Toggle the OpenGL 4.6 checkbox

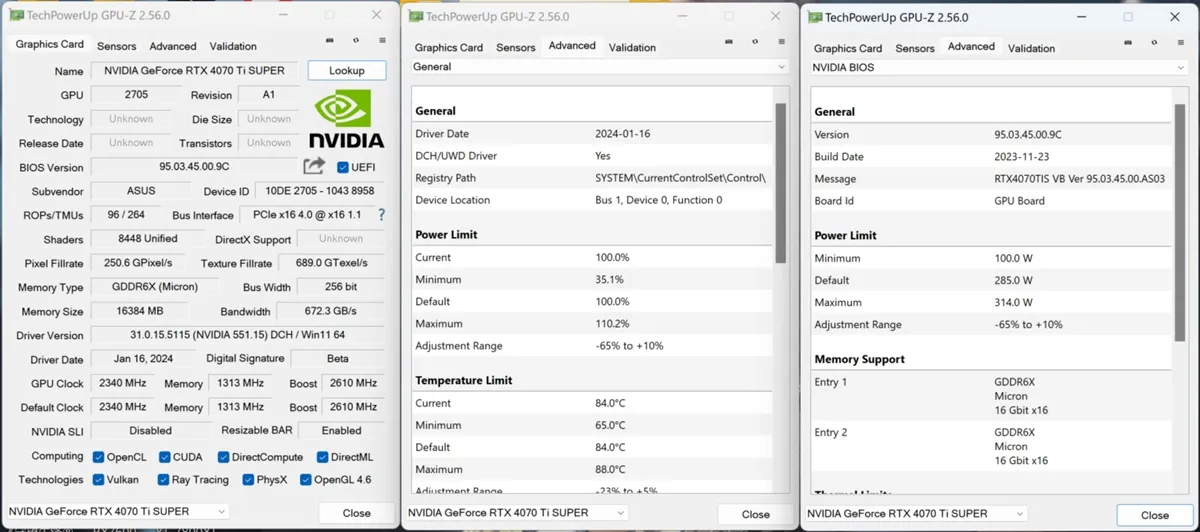click(x=304, y=480)
